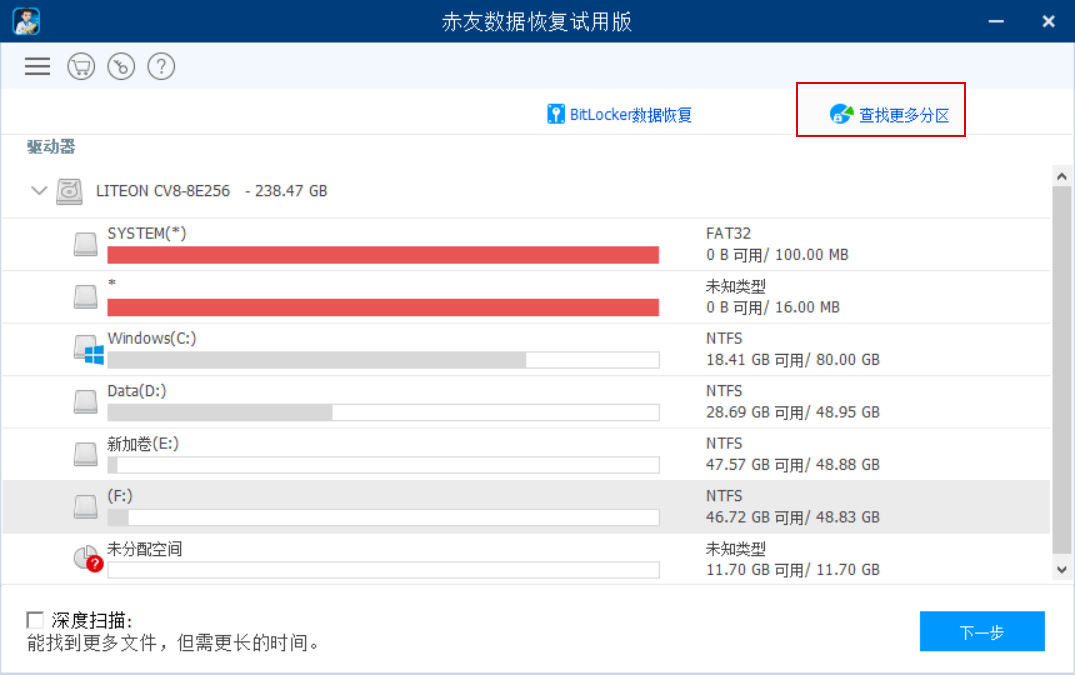Click the shopping cart purchase icon
Image resolution: width=1075 pixels, height=675 pixels.
point(81,66)
